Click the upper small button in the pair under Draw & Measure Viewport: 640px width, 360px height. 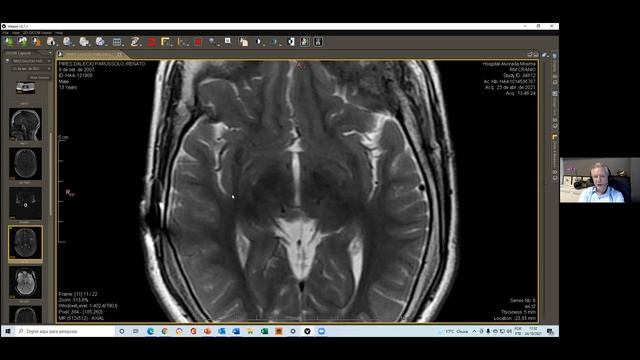tap(555, 172)
